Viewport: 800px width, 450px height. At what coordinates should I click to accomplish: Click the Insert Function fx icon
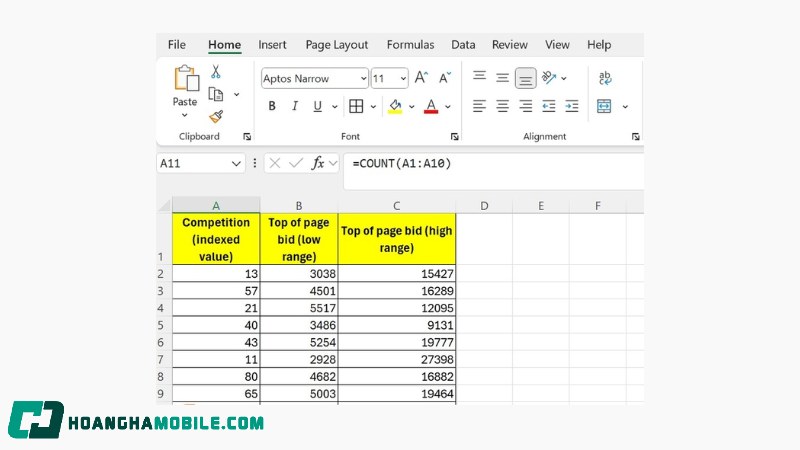click(318, 163)
